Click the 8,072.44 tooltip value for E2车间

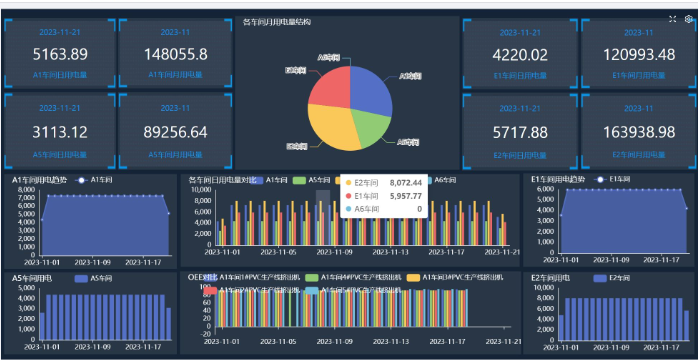406,182
